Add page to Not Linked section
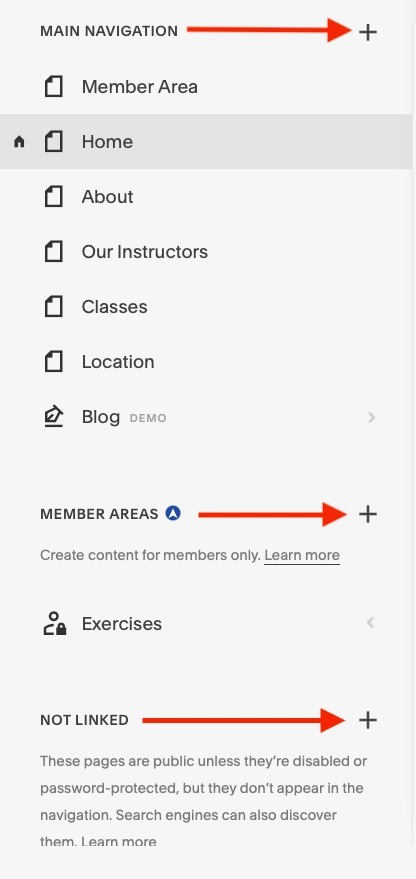 tap(367, 720)
